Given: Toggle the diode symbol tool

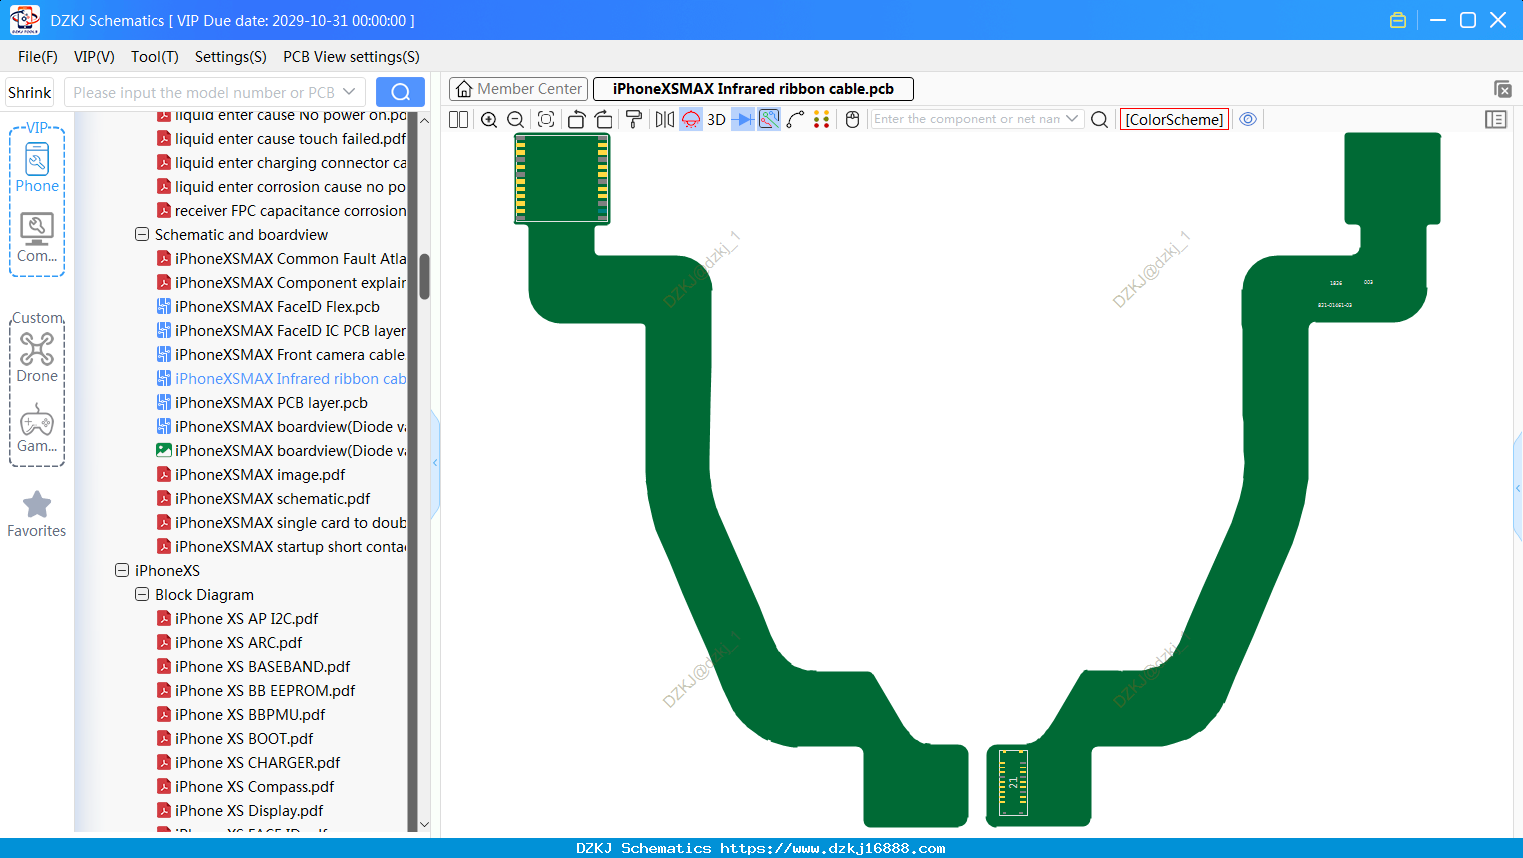Looking at the screenshot, I should tap(743, 119).
